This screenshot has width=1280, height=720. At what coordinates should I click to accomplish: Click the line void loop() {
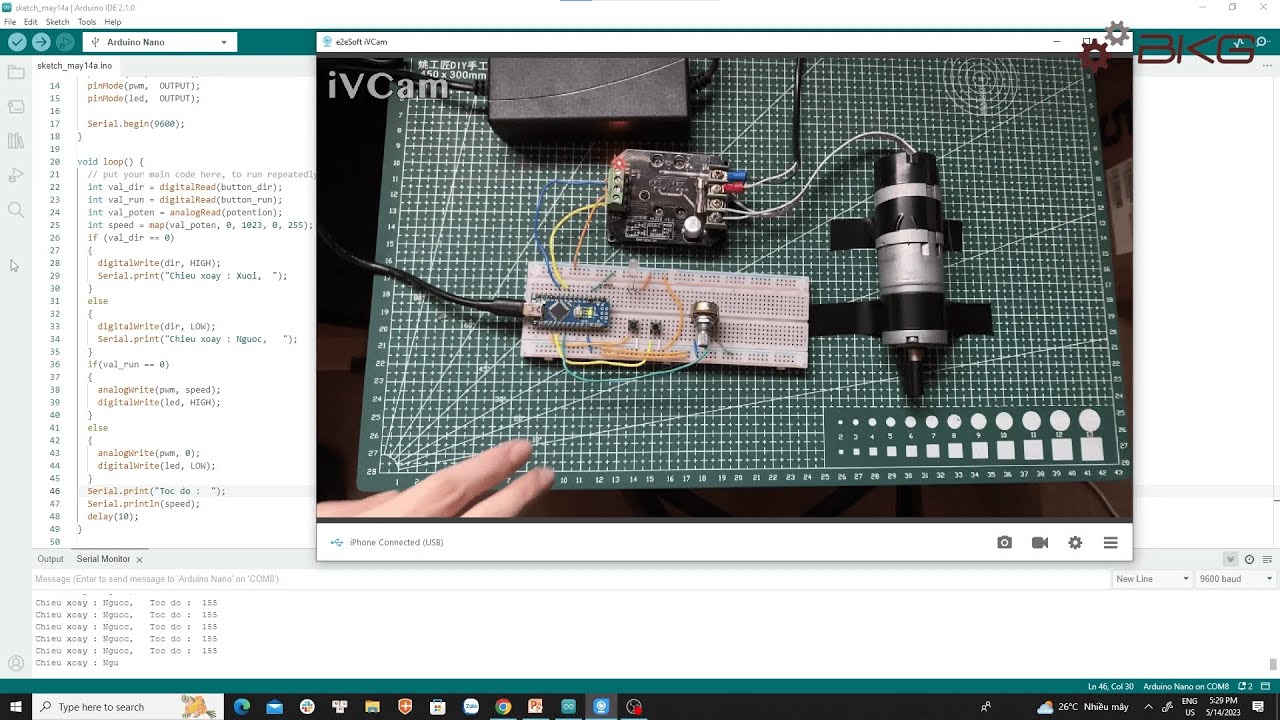(111, 162)
